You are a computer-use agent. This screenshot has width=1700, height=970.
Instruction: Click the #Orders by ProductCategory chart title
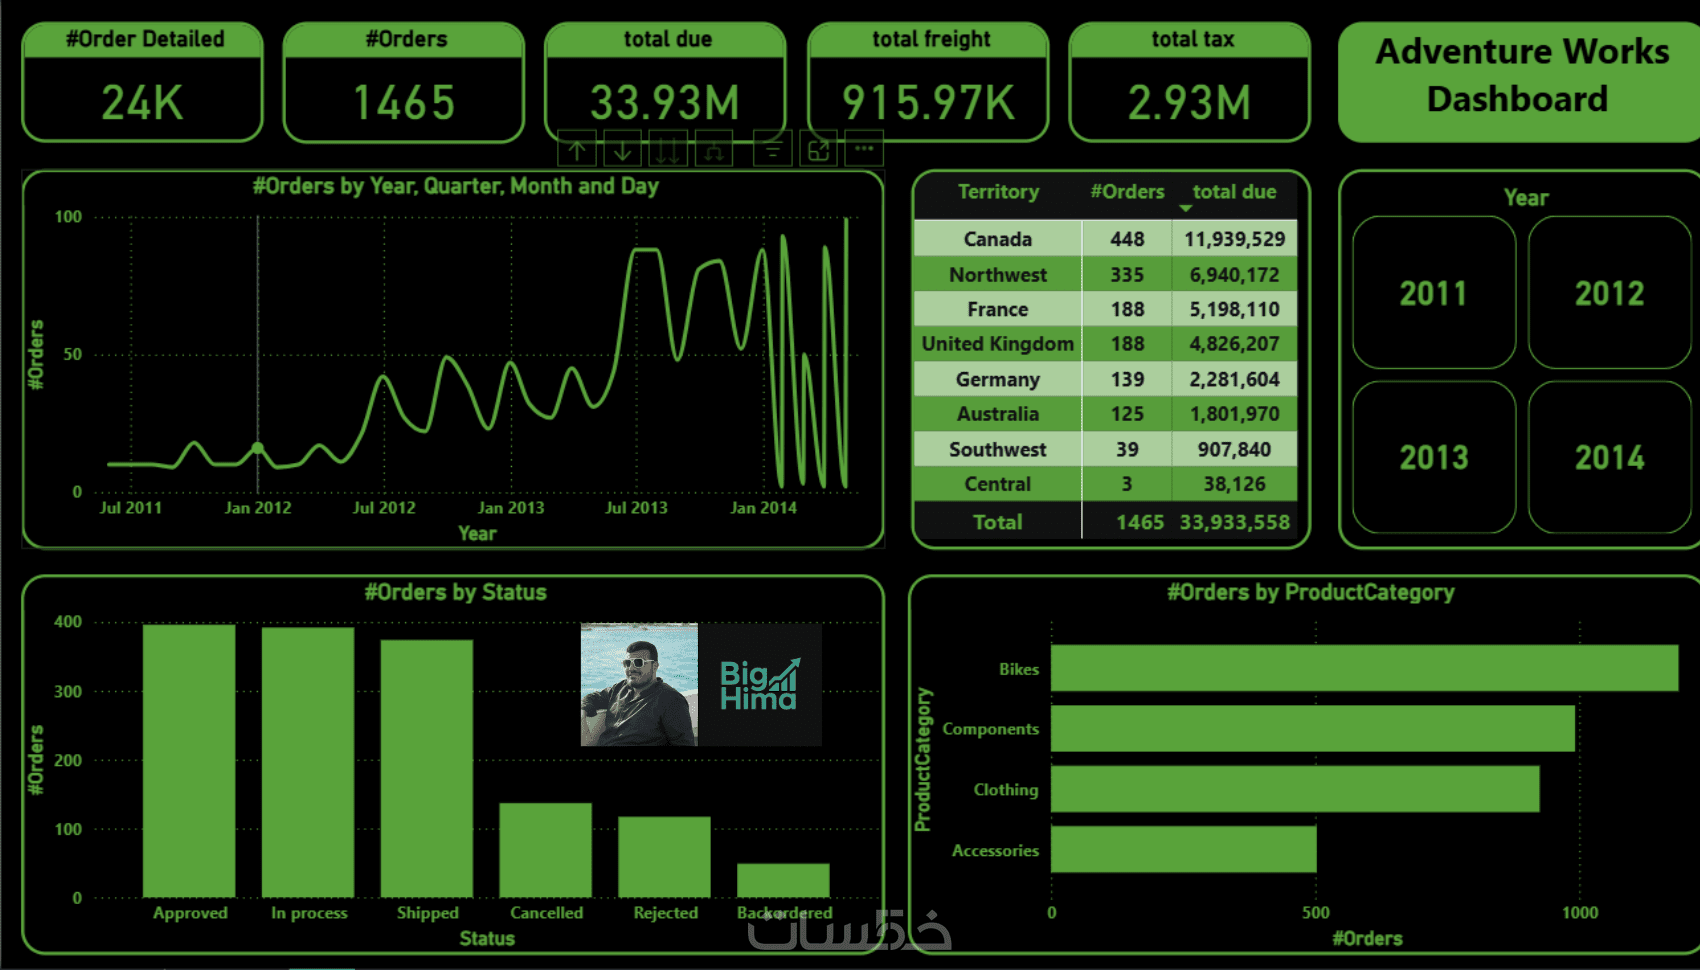(1310, 592)
